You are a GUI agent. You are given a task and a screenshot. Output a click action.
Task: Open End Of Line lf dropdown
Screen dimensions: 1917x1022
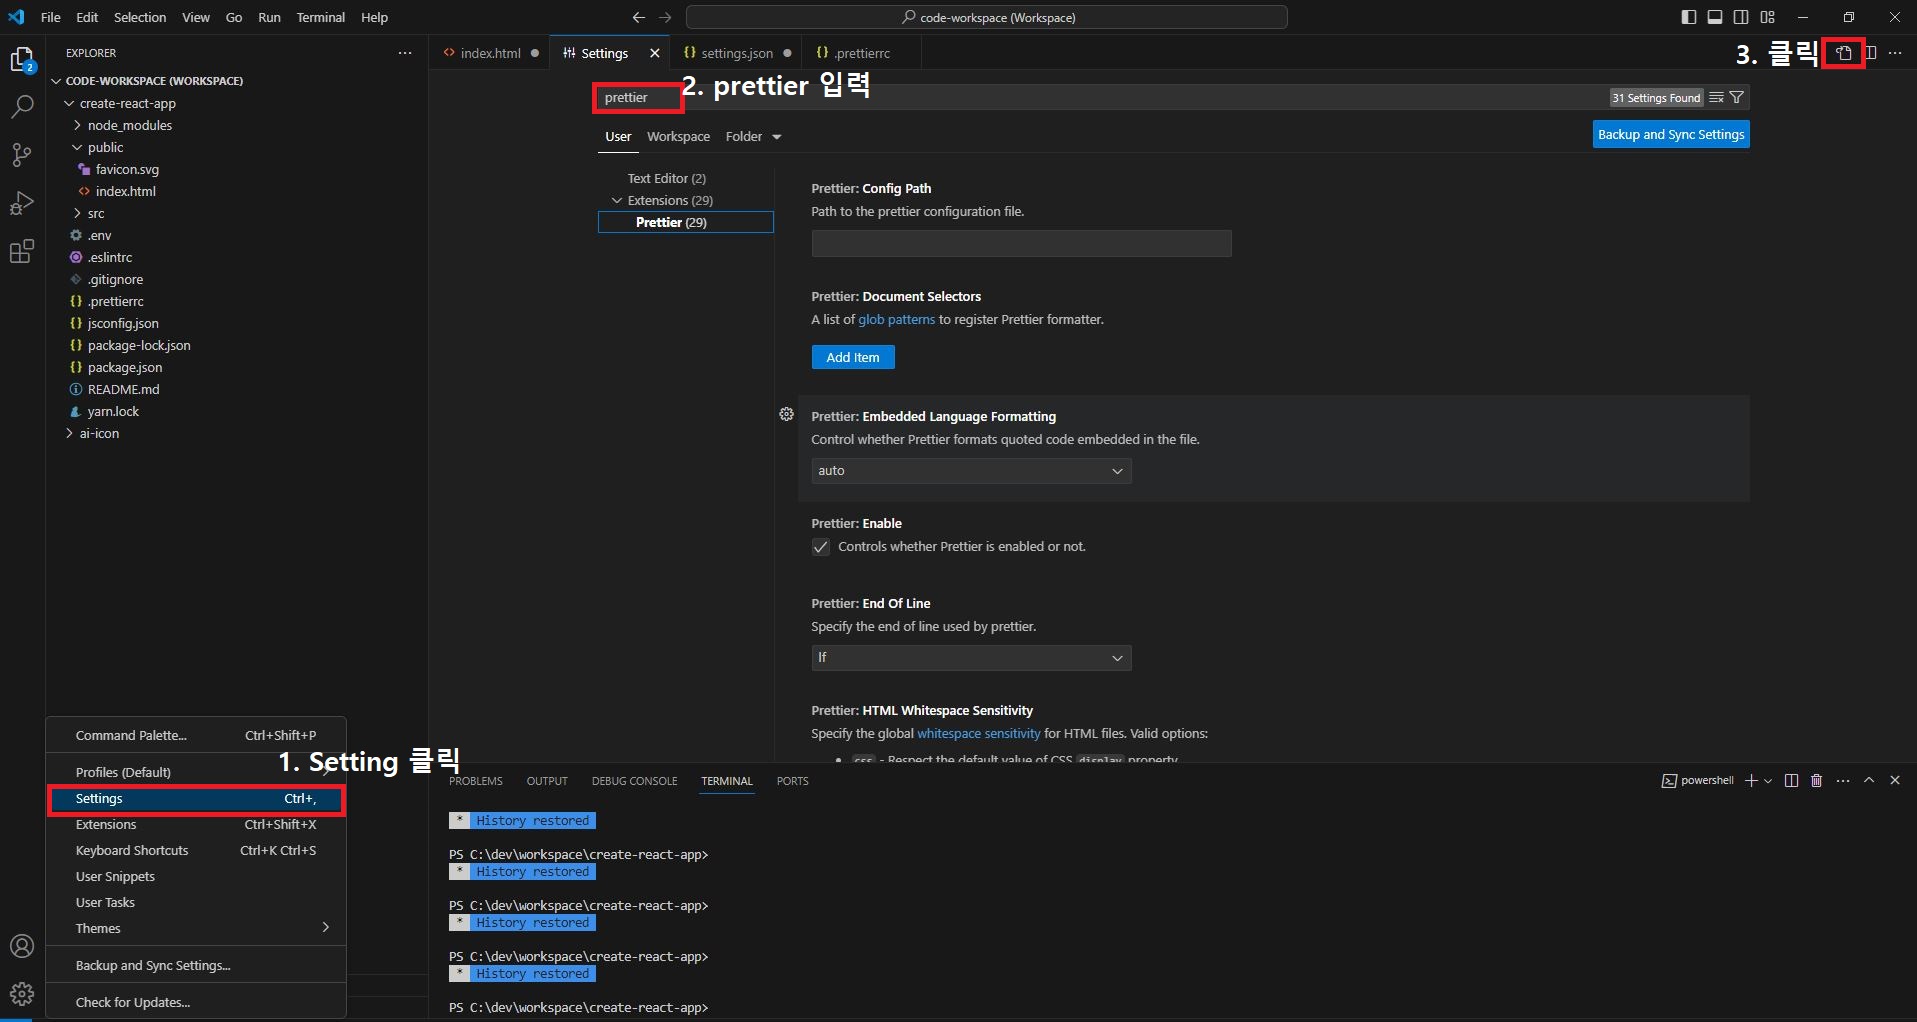971,658
